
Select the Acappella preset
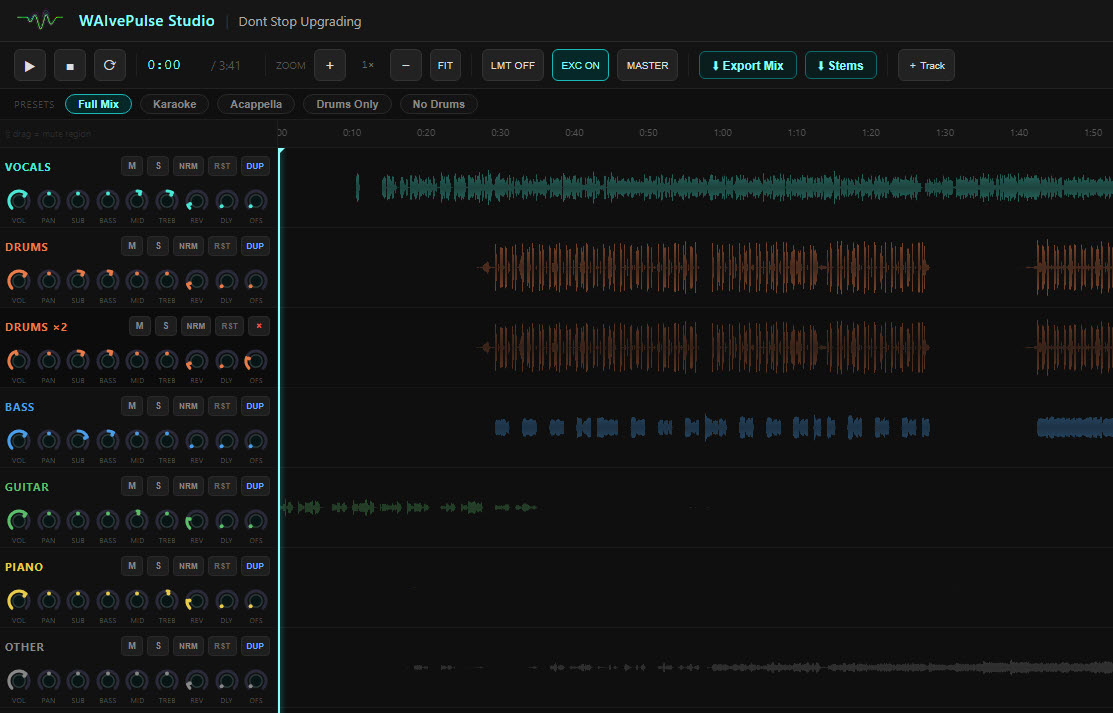(256, 104)
